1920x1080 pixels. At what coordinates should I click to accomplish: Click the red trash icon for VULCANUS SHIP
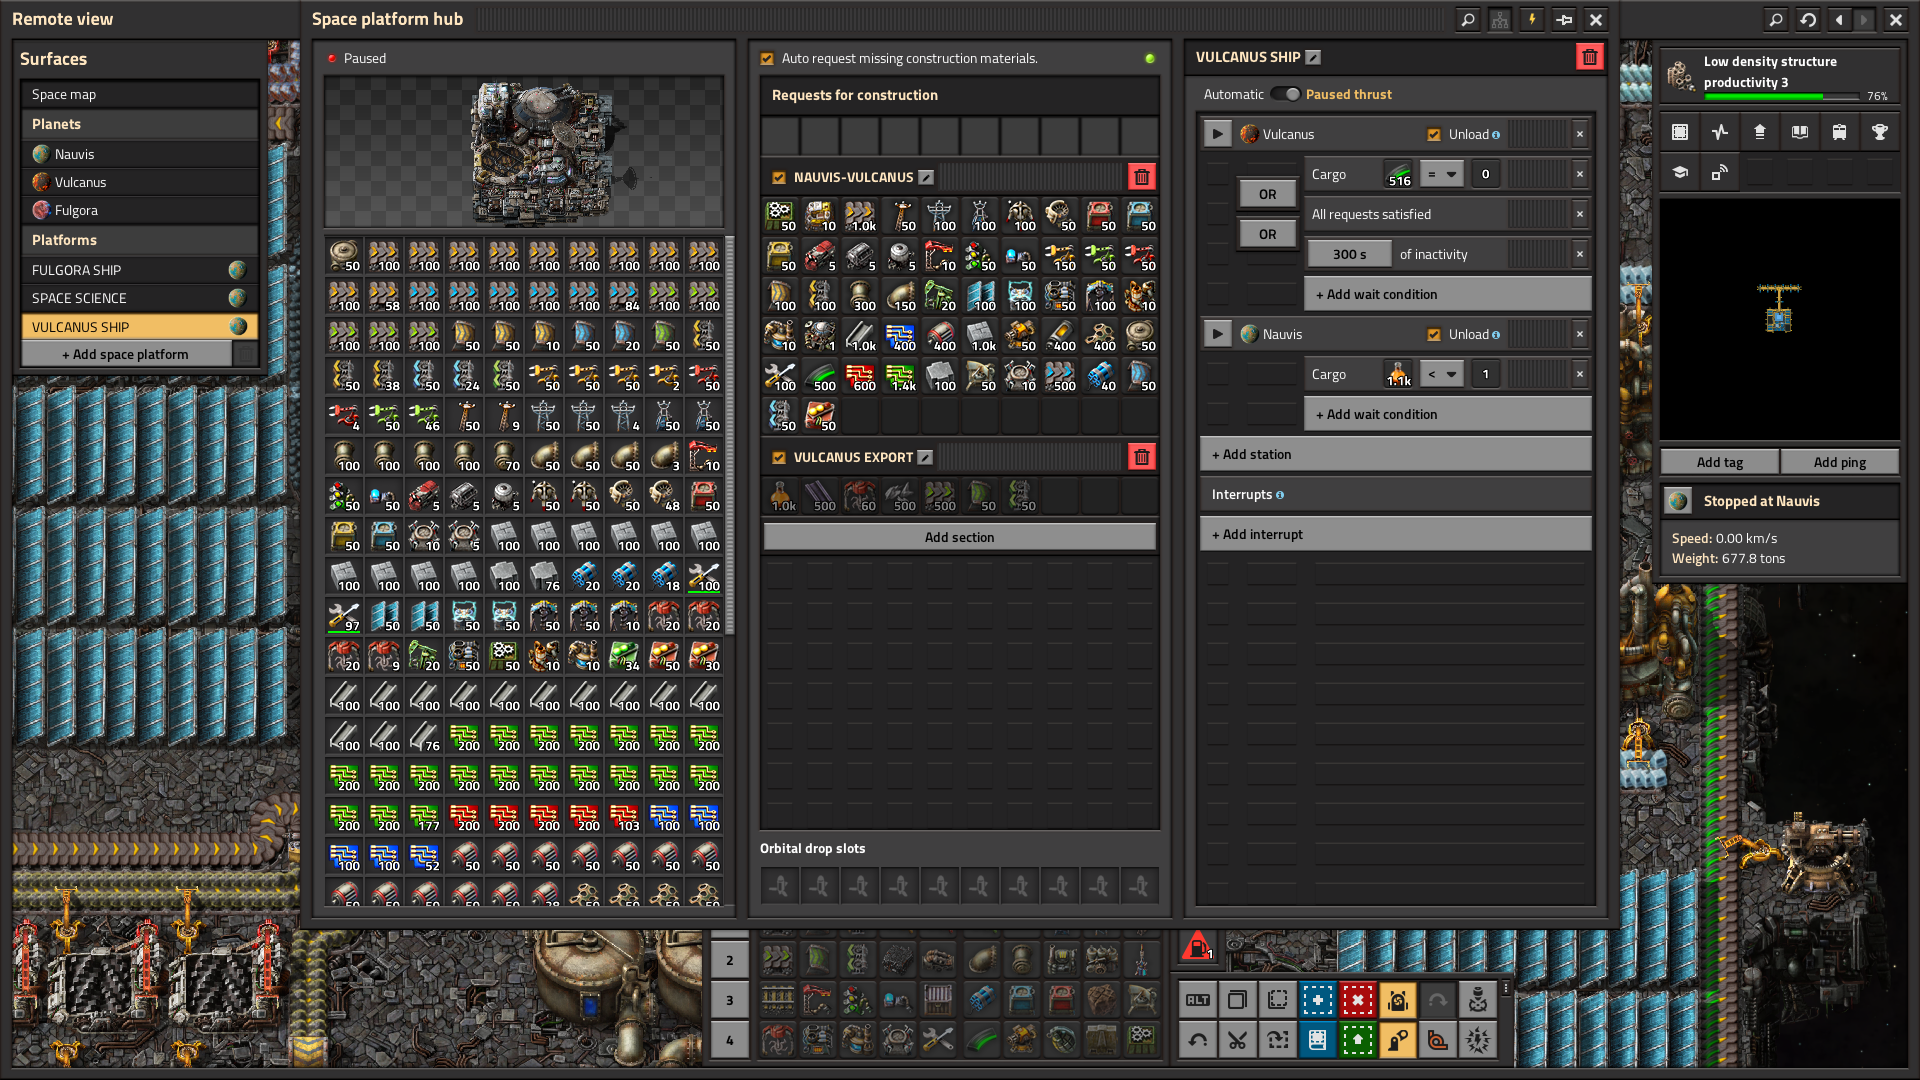point(1589,57)
